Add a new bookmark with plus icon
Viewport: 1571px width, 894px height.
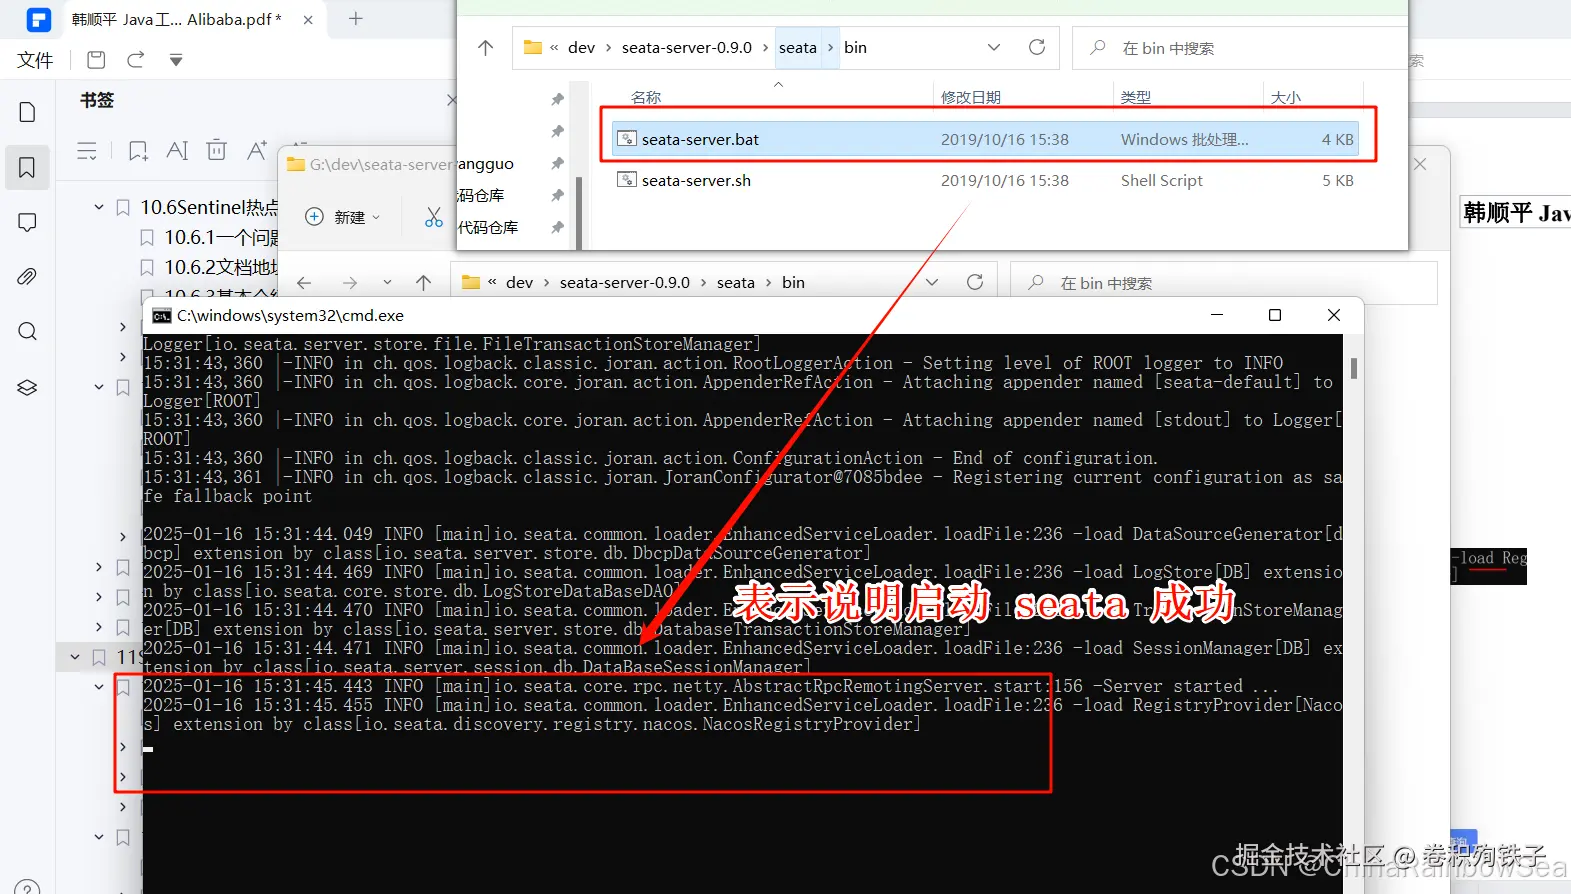pyautogui.click(x=138, y=151)
